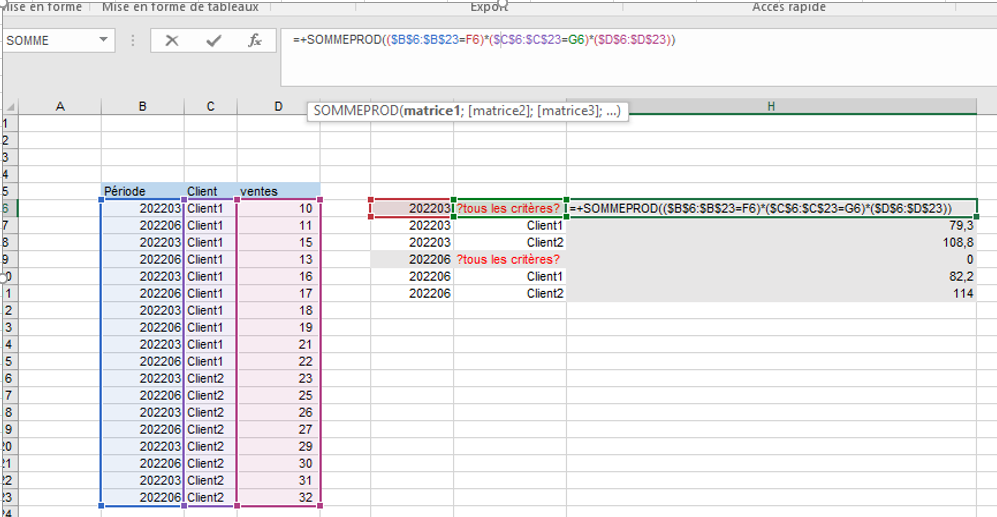This screenshot has height=517, width=997.
Task: Click [matrice3] argument in function tooltip
Action: (x=568, y=111)
